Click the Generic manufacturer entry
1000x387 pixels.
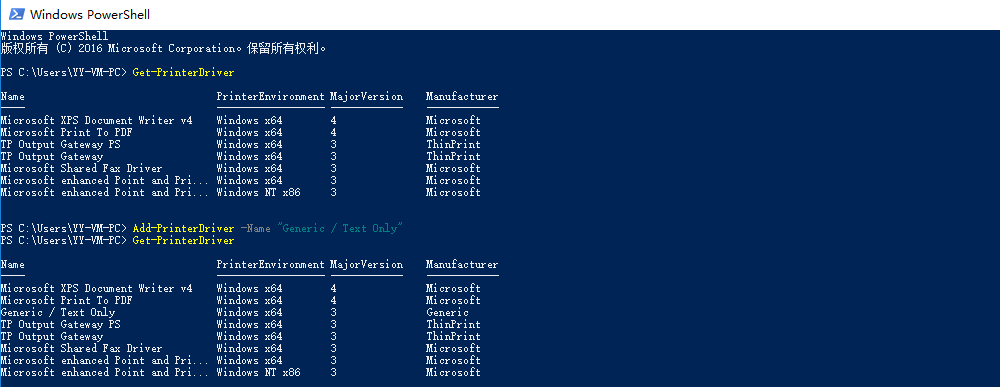click(448, 312)
